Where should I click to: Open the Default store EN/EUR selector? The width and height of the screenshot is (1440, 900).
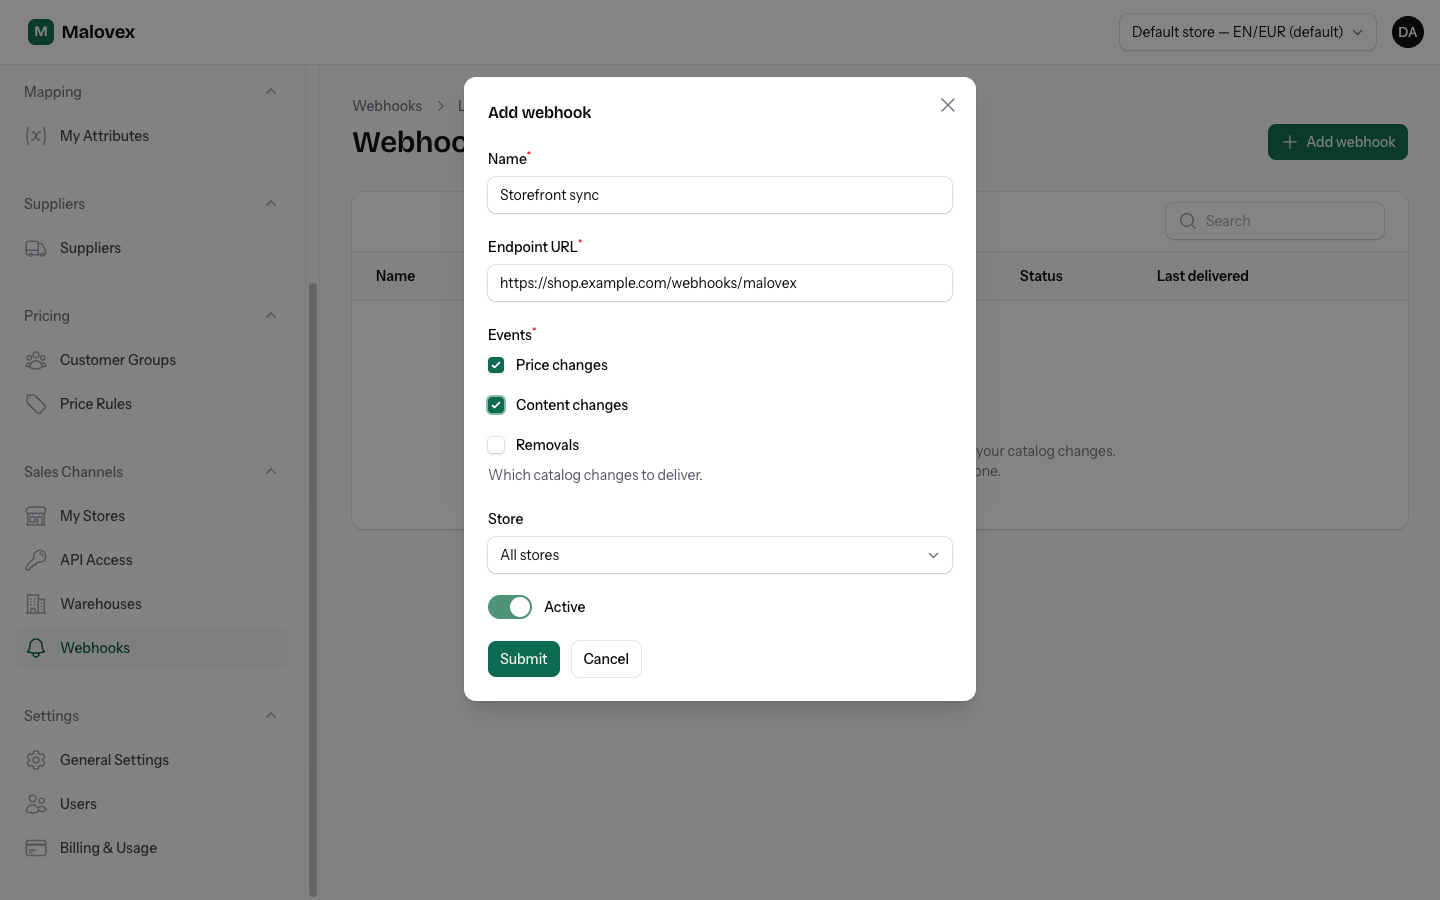click(x=1247, y=32)
